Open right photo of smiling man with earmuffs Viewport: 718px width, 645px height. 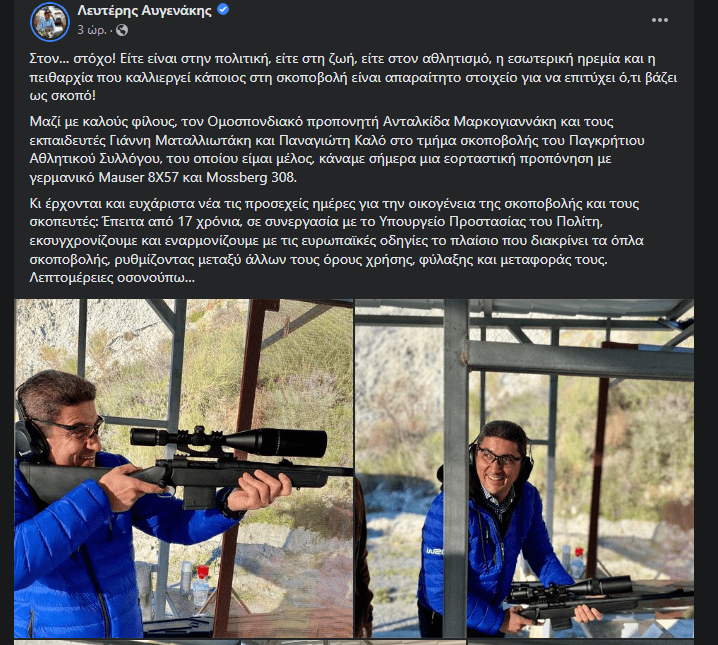(x=525, y=468)
